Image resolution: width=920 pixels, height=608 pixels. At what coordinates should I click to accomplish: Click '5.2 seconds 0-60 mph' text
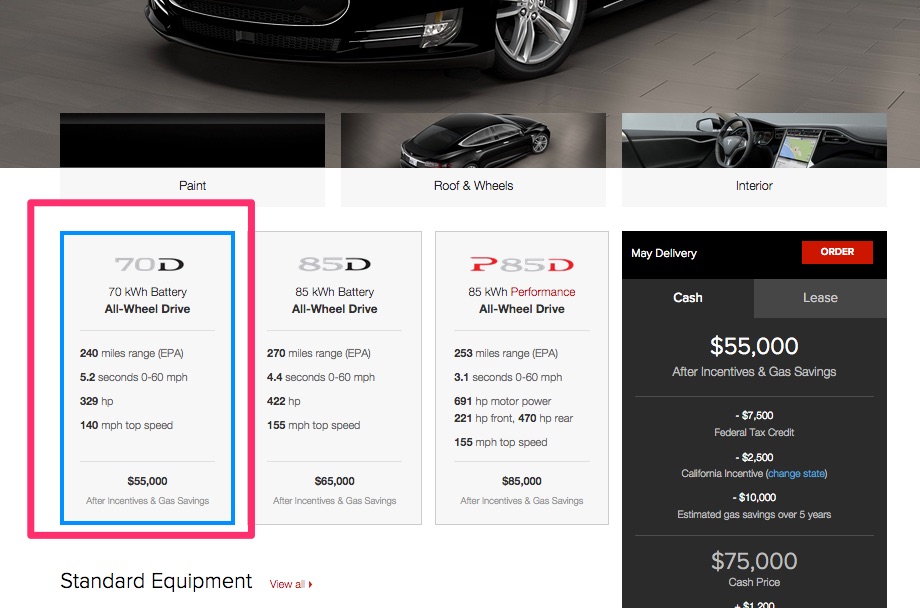pyautogui.click(x=134, y=377)
